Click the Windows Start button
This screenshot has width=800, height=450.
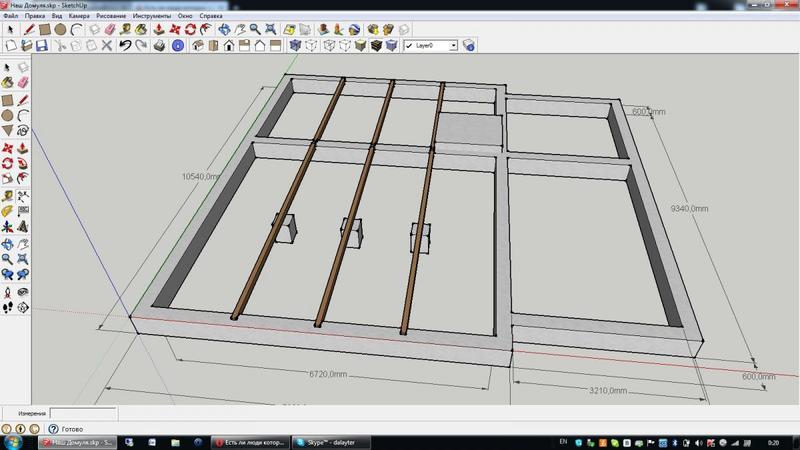click(13, 441)
